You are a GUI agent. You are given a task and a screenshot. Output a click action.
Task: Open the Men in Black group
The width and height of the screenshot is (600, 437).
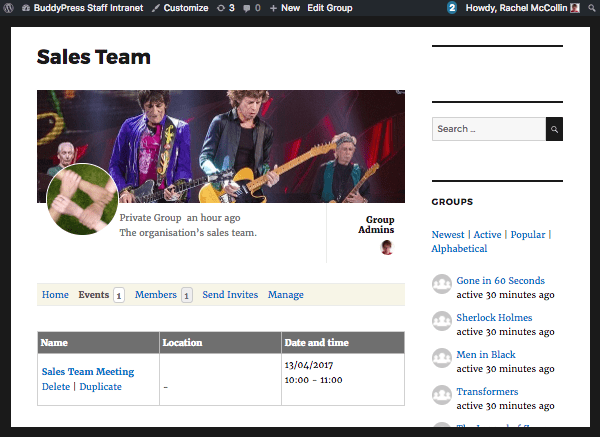point(486,355)
